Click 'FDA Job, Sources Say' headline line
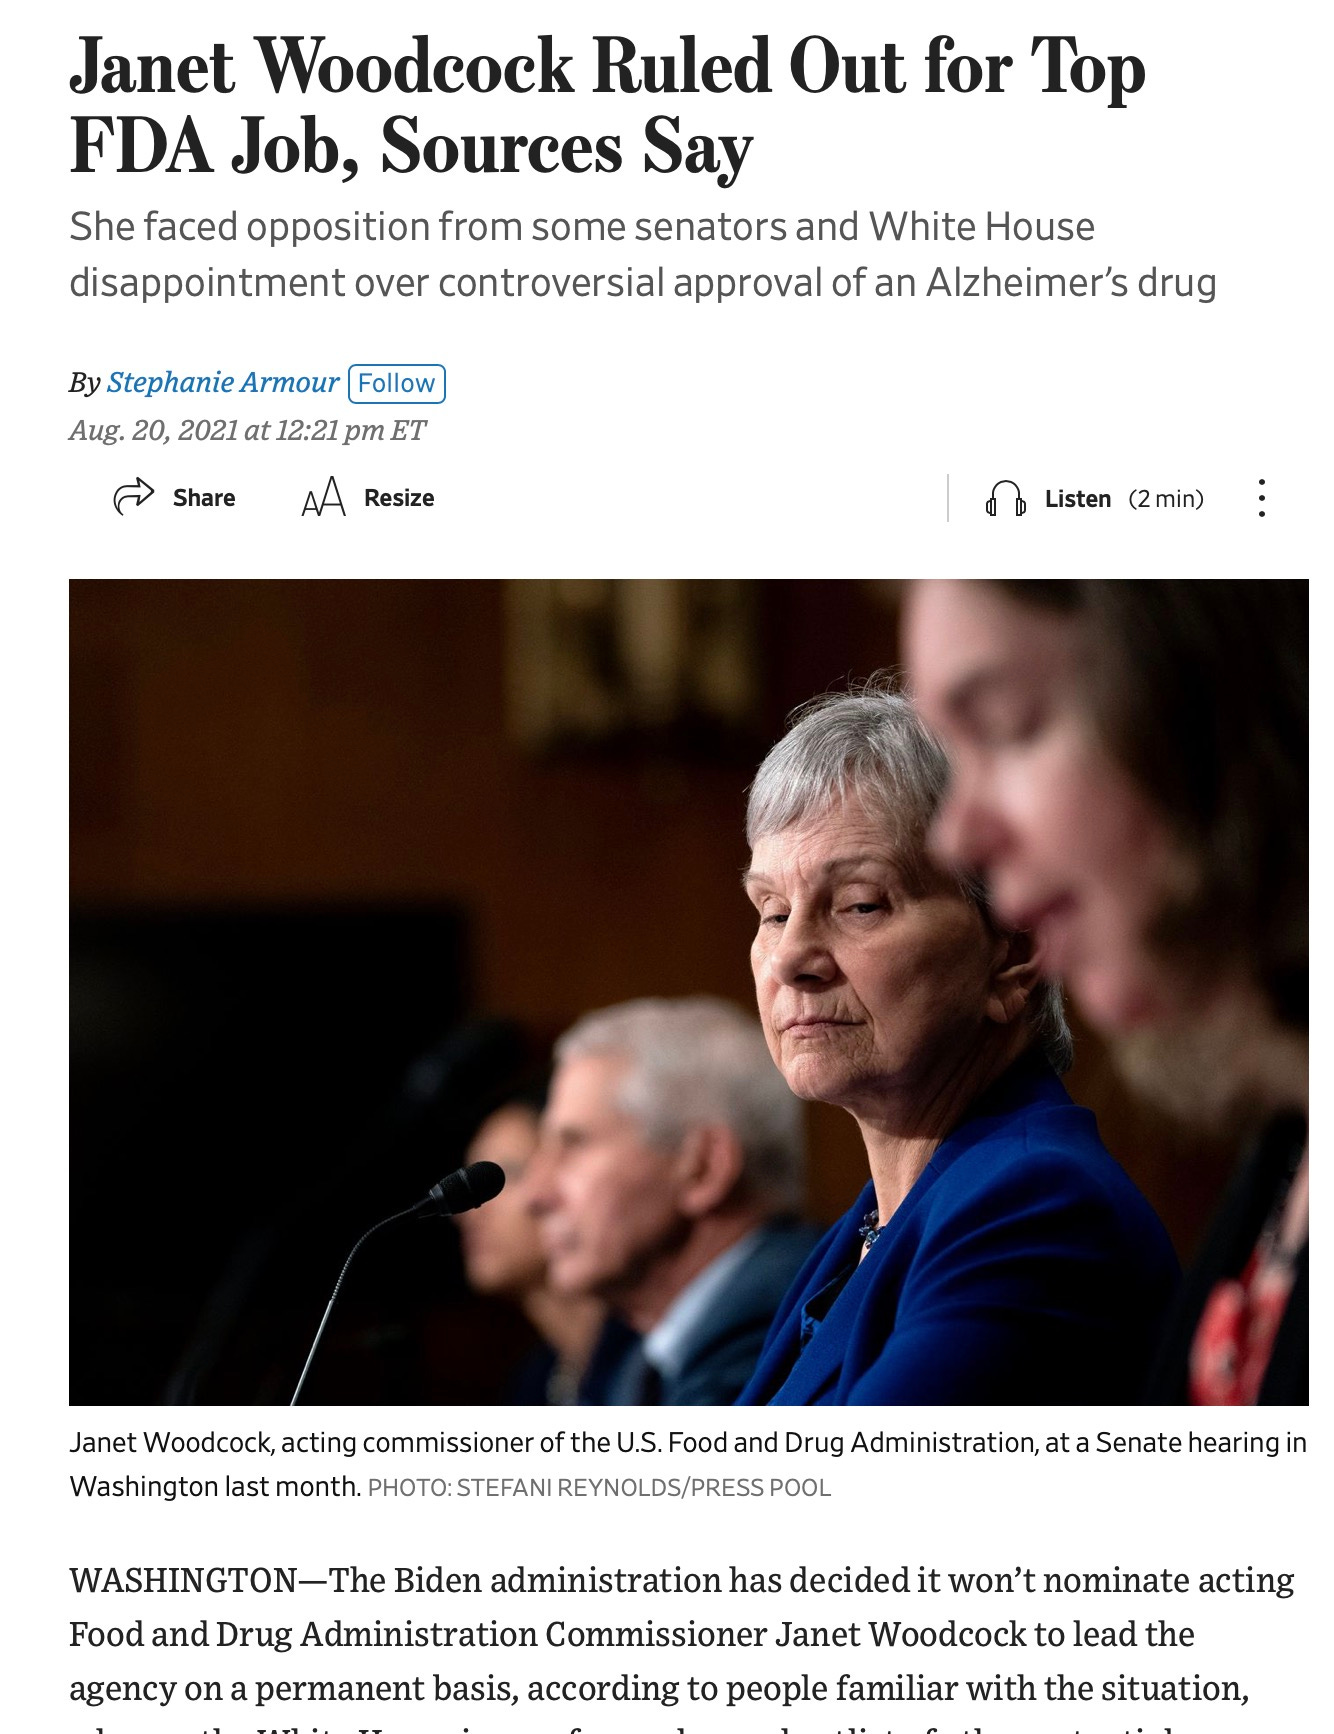Viewport: 1334px width, 1734px height. [411, 148]
